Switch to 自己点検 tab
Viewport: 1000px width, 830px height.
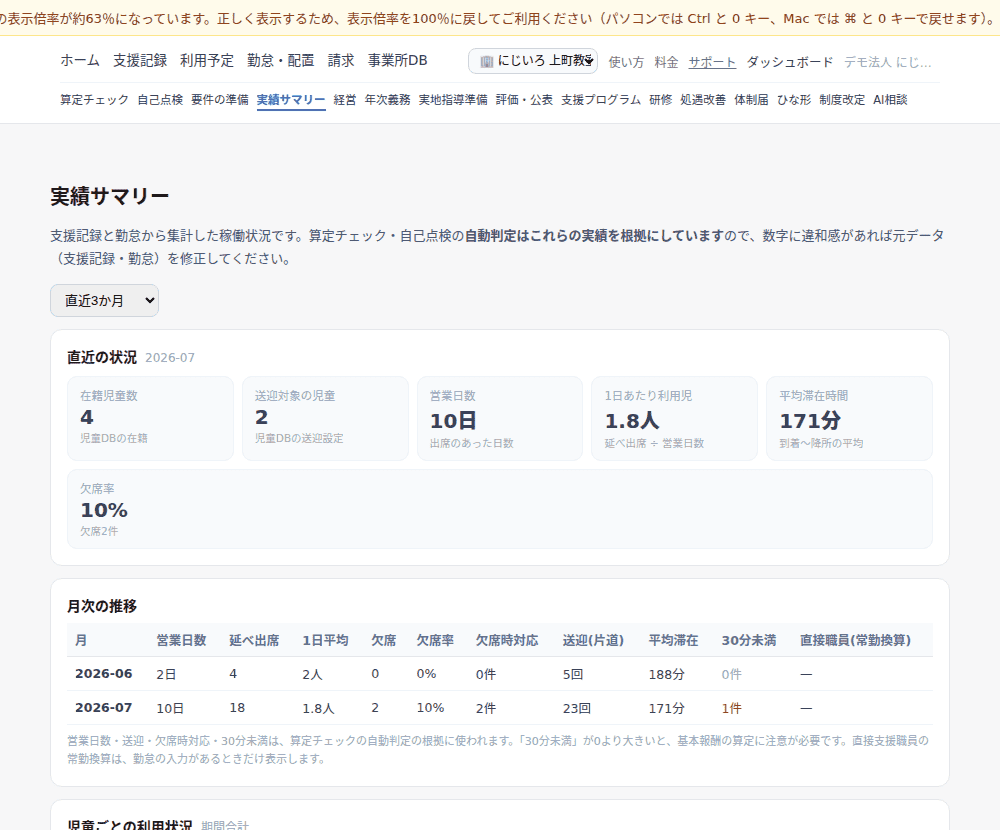coord(160,100)
